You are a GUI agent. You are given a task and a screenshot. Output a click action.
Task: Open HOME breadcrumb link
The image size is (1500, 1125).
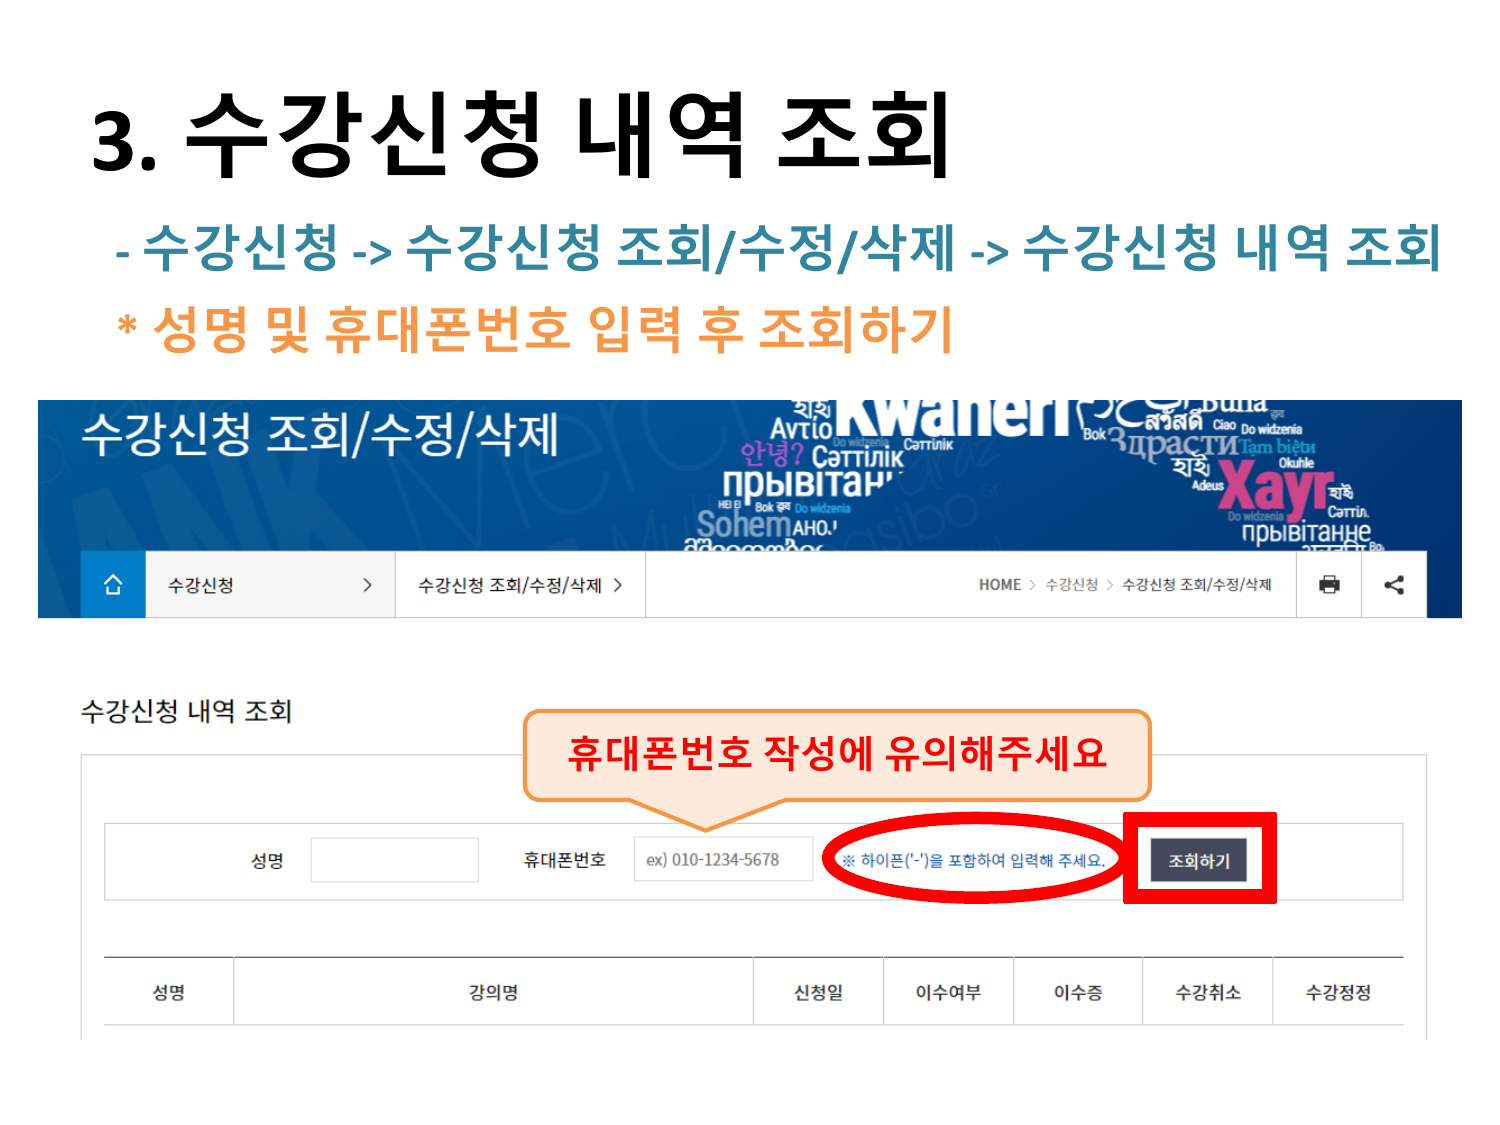tap(999, 585)
